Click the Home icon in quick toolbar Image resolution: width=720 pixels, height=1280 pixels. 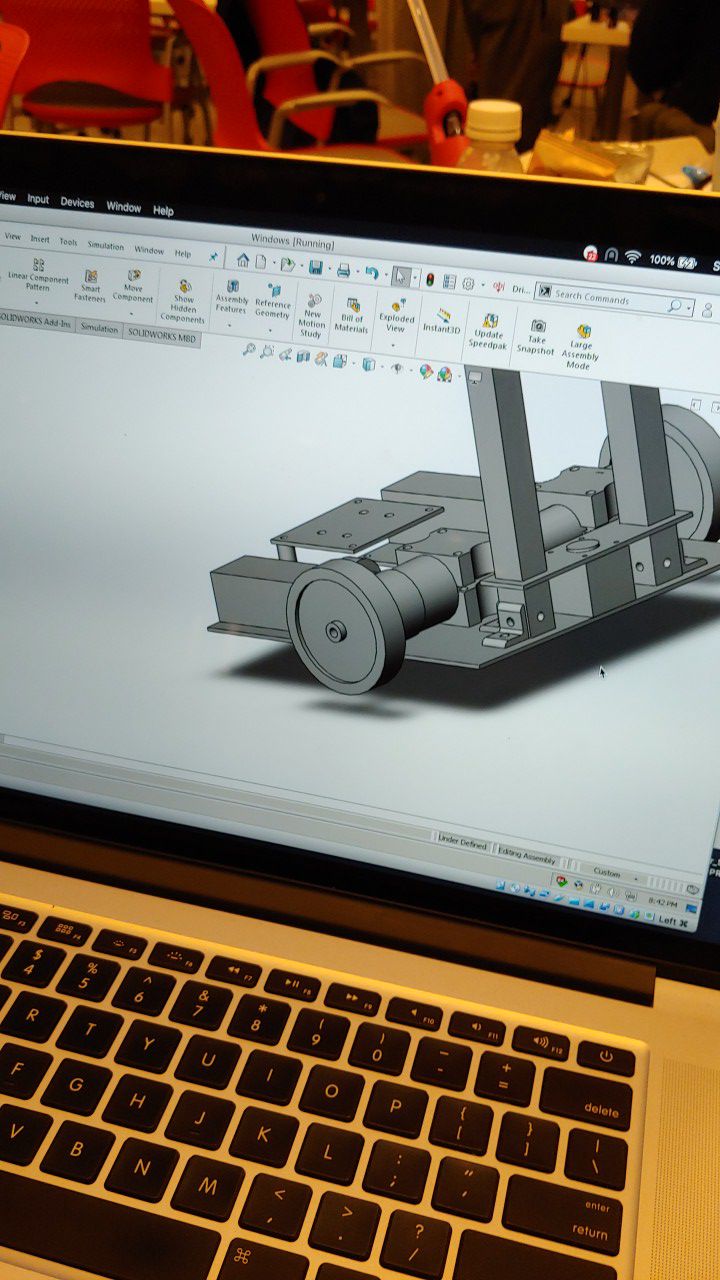click(243, 261)
